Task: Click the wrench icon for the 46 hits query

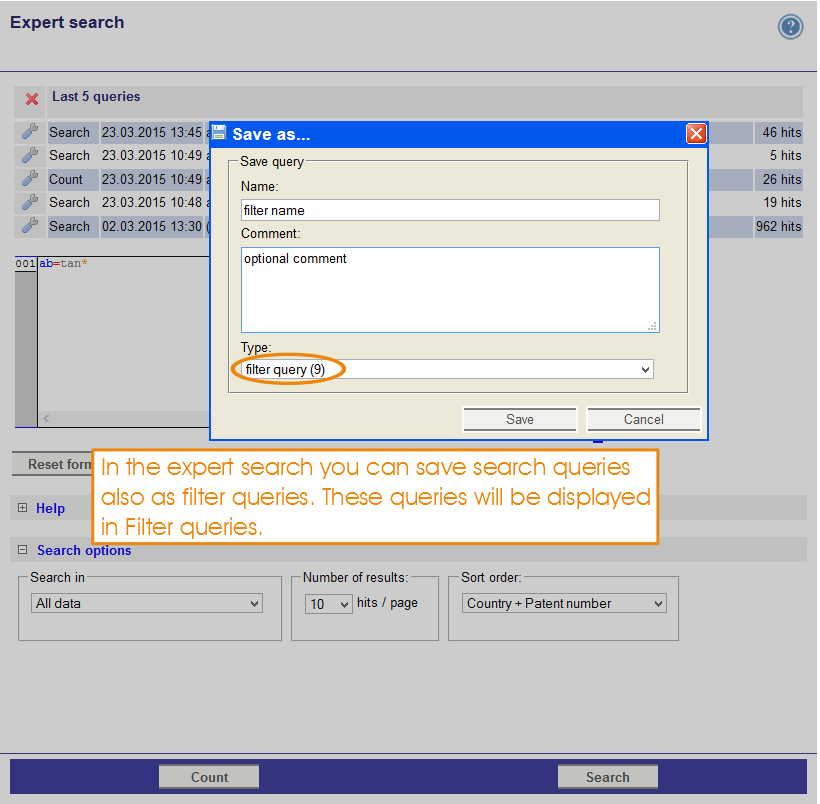Action: click(30, 132)
